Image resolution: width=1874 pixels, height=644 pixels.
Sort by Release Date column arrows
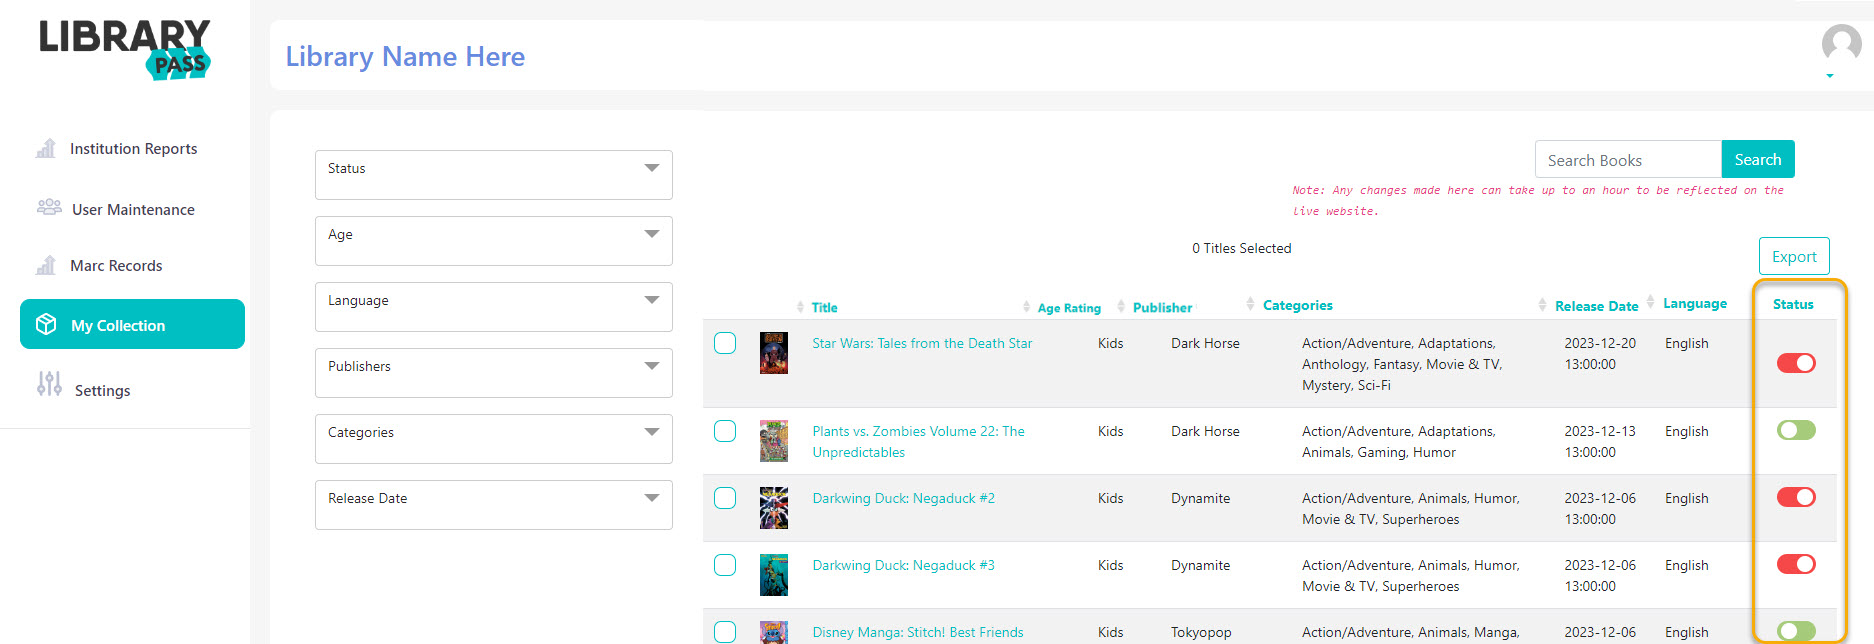[1542, 305]
